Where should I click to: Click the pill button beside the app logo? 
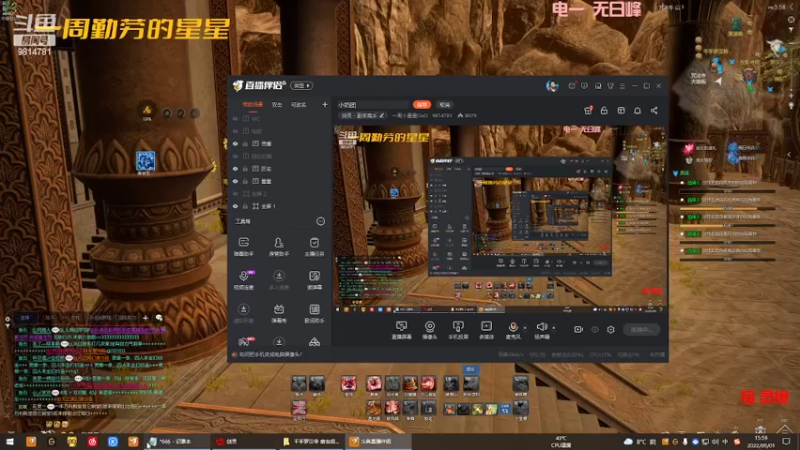302,86
